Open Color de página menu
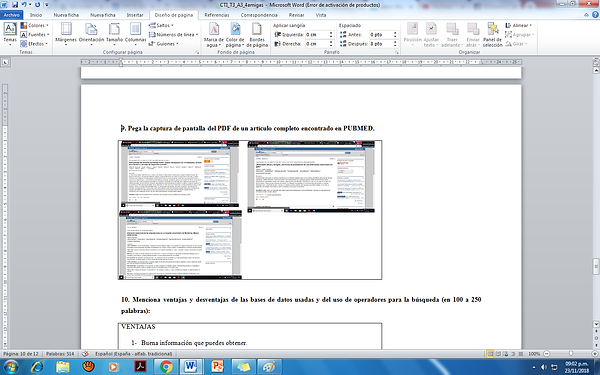This screenshot has width=600, height=375. 235,34
